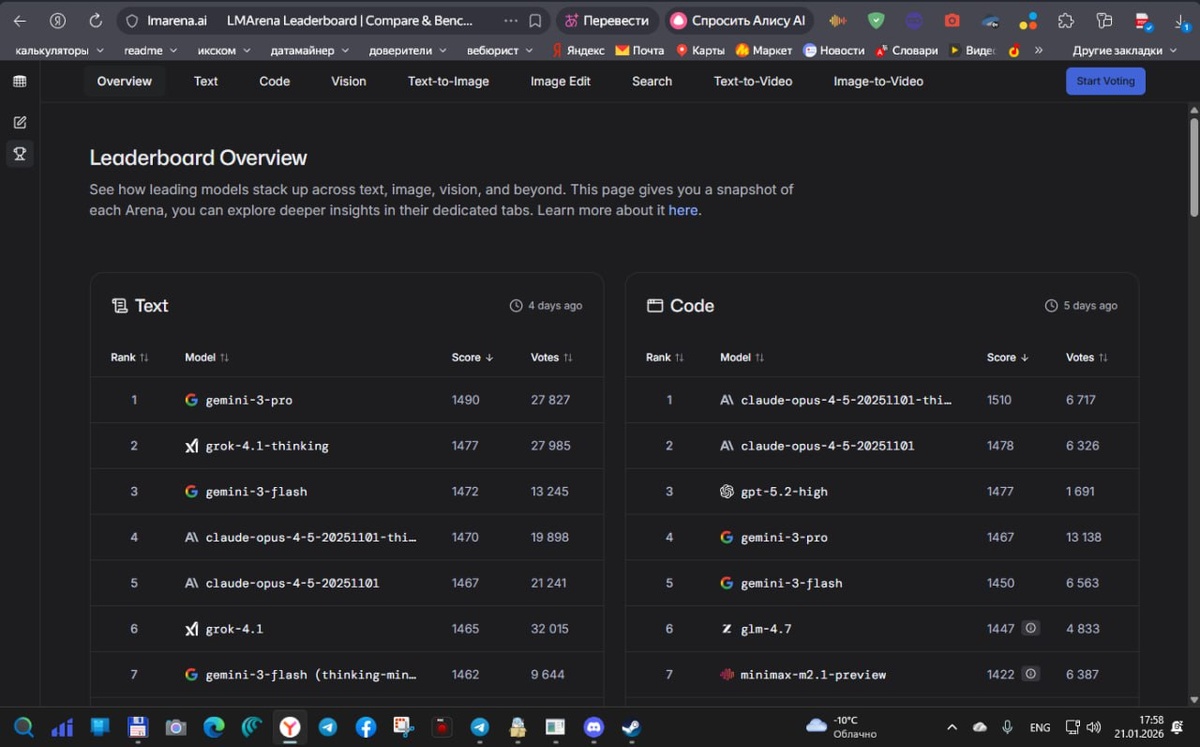Sort Code table by Model
Image resolution: width=1200 pixels, height=747 pixels.
742,357
